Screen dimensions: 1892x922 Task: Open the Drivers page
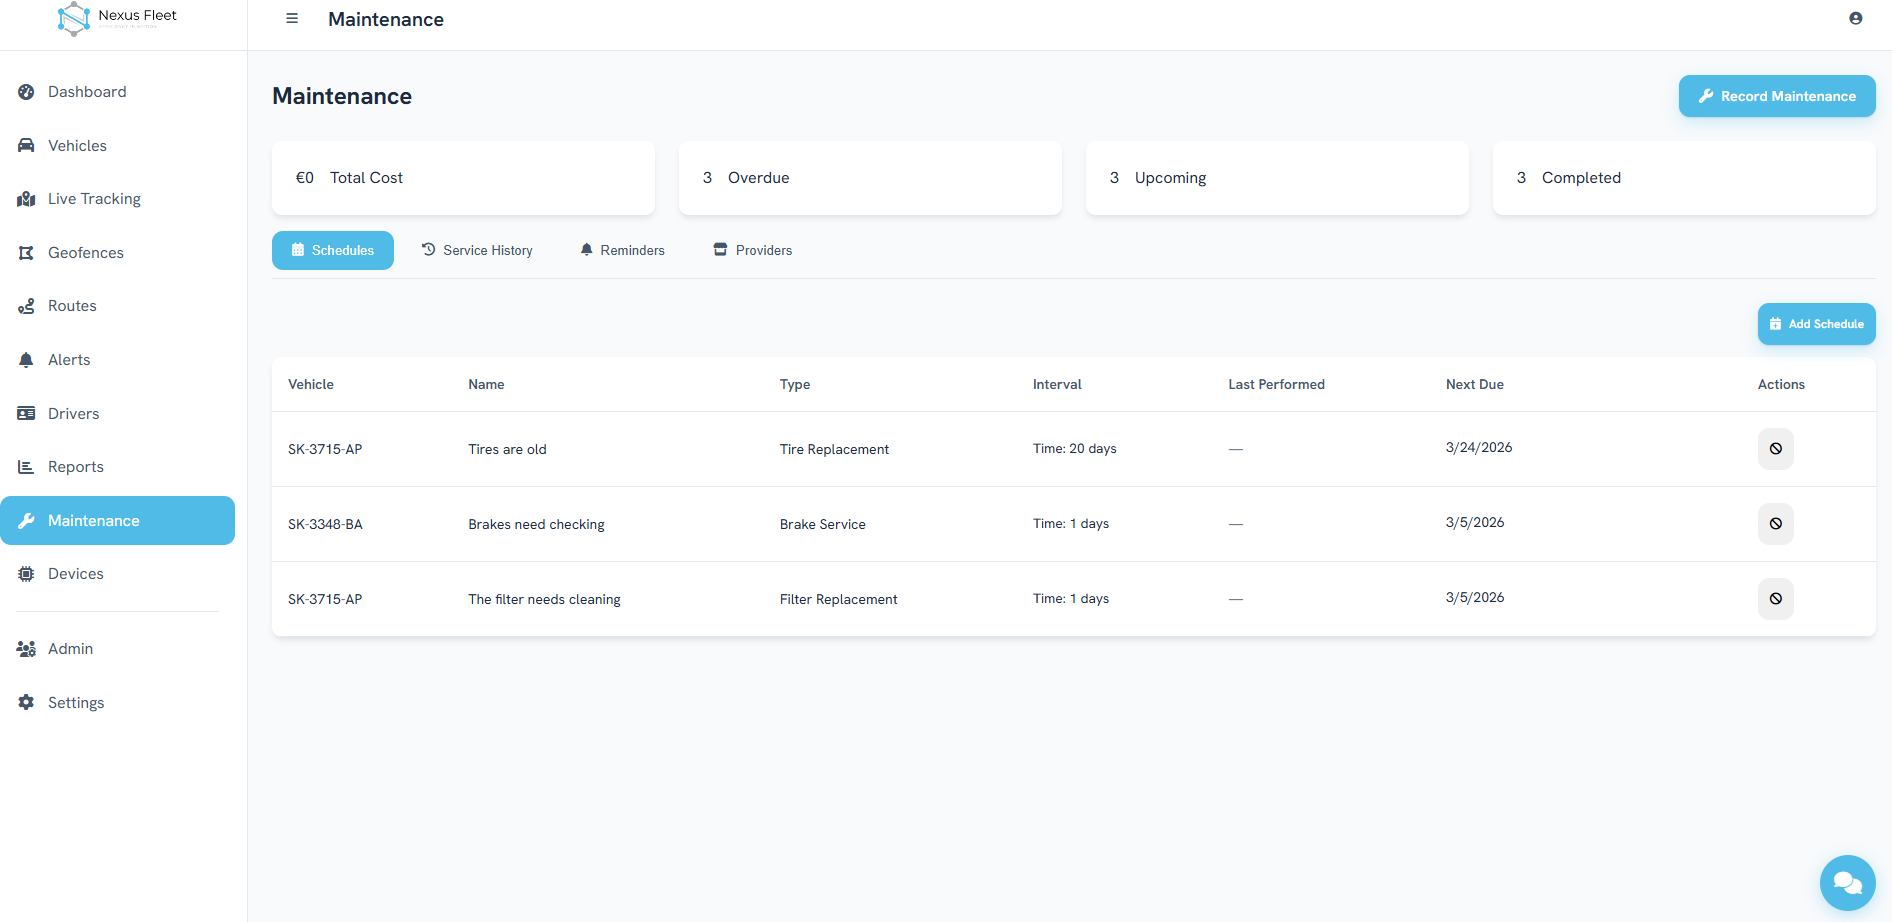point(117,414)
